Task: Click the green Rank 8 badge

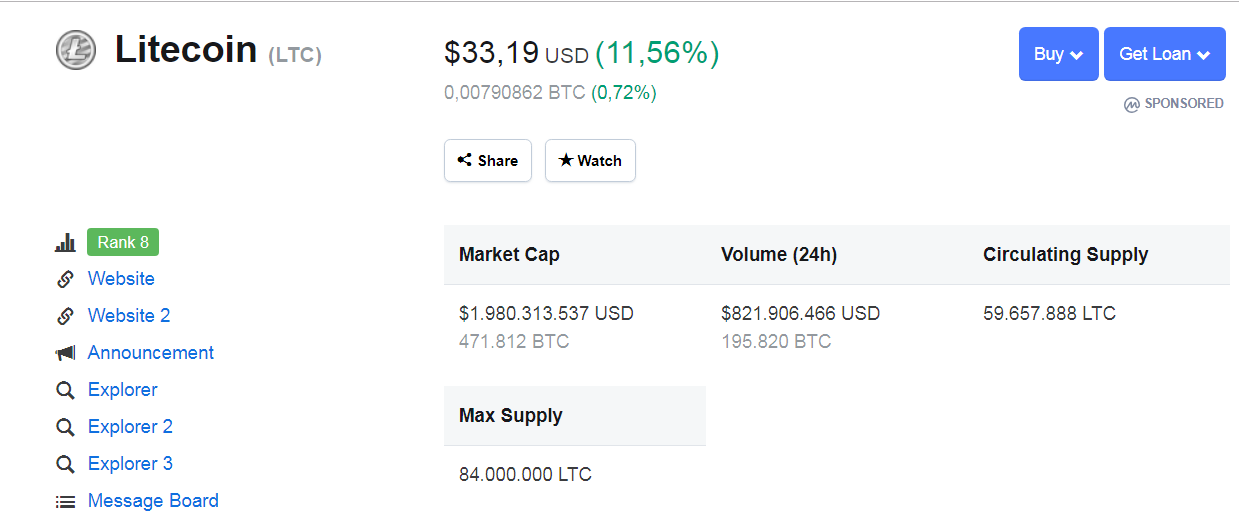Action: click(x=123, y=242)
